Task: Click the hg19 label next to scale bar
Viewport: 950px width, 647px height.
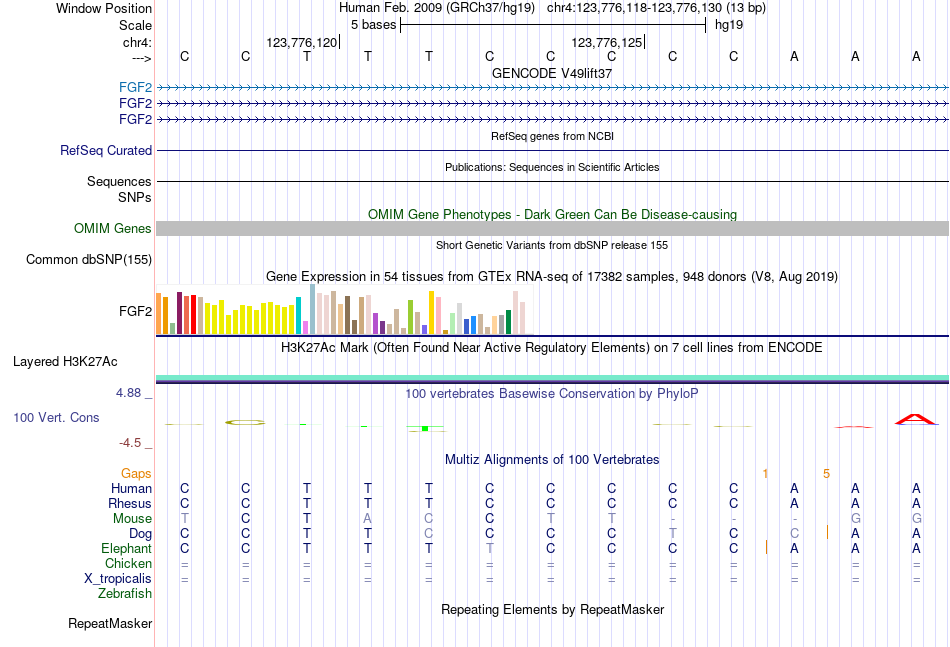Action: pos(729,25)
